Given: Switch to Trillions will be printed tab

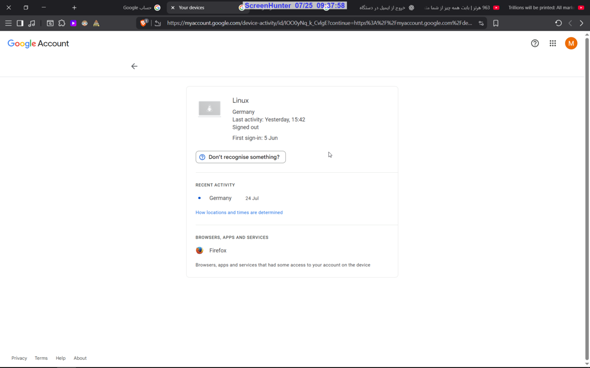Looking at the screenshot, I should (546, 8).
